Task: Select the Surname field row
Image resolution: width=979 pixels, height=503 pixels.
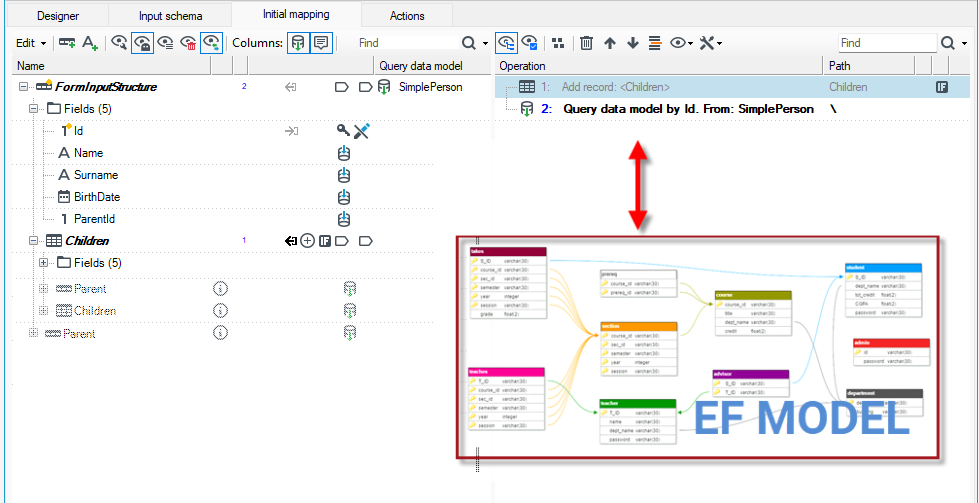Action: click(x=222, y=175)
